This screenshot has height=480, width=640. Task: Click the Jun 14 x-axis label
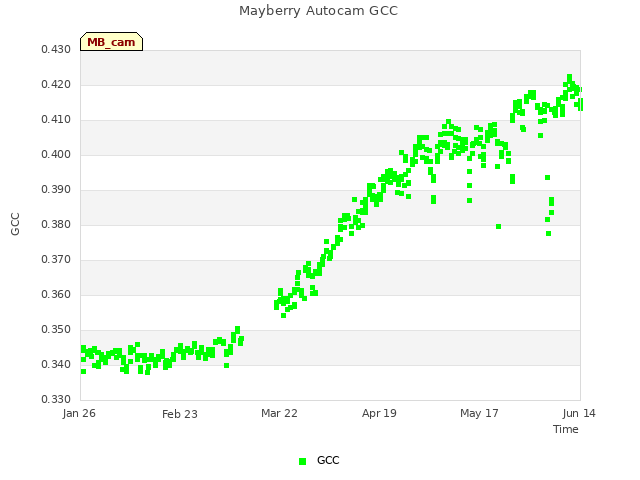click(x=579, y=413)
